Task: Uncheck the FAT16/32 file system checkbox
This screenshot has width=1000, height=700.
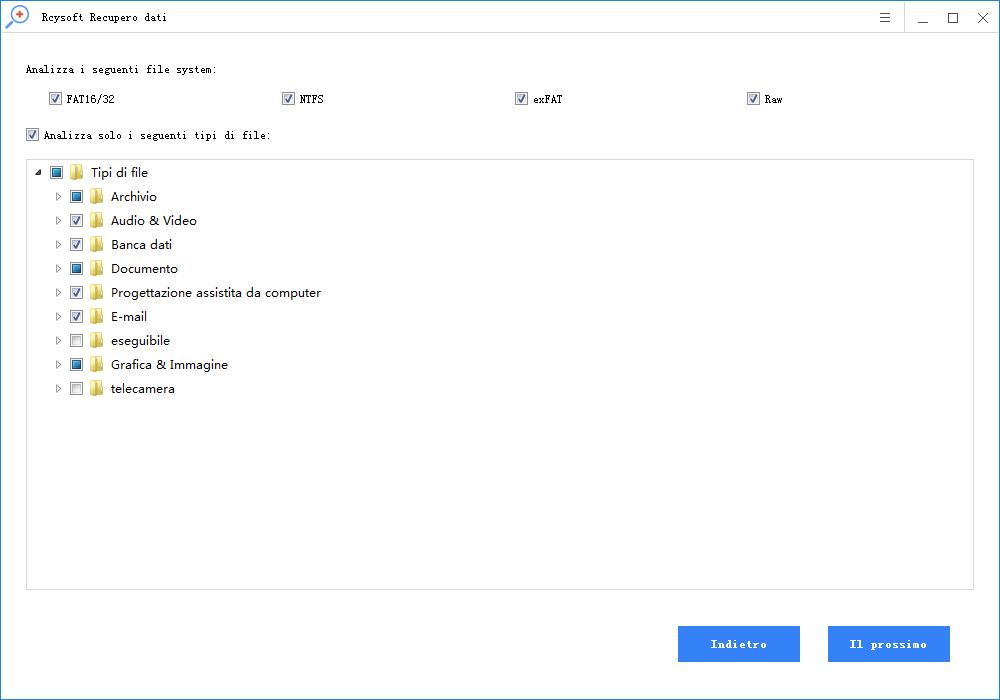Action: tap(55, 99)
